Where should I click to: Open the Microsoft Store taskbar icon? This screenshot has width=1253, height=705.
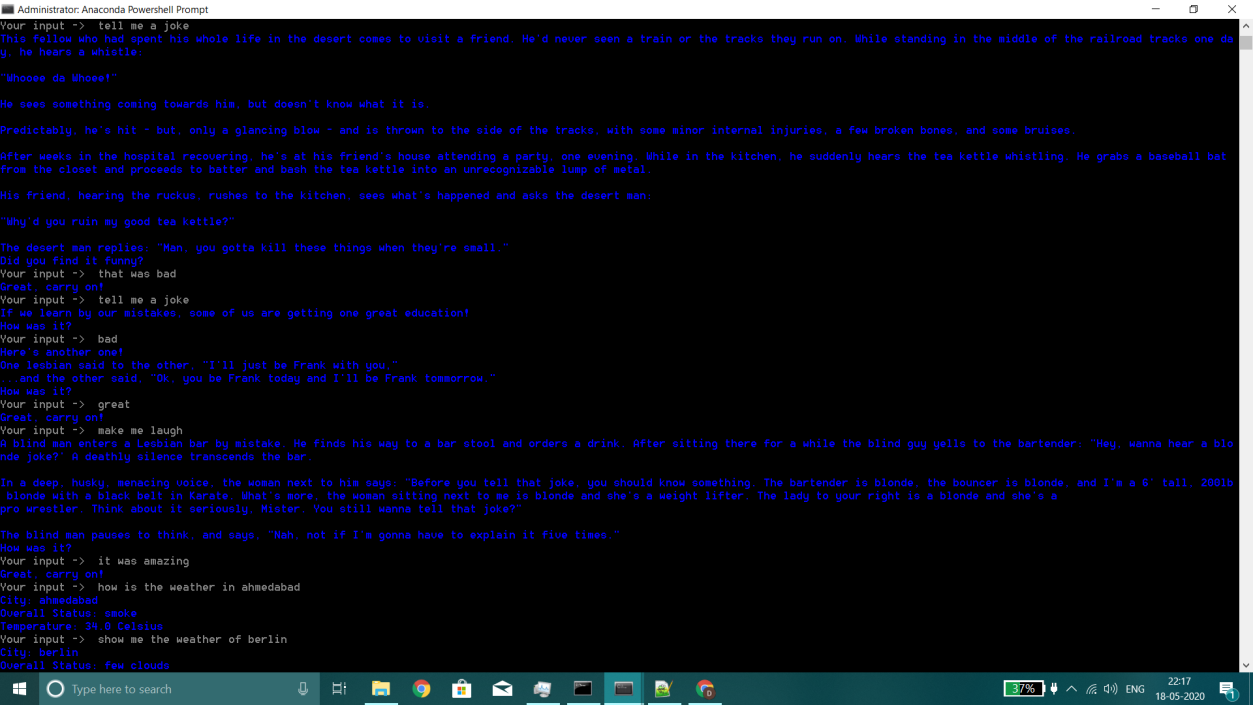[x=462, y=689]
